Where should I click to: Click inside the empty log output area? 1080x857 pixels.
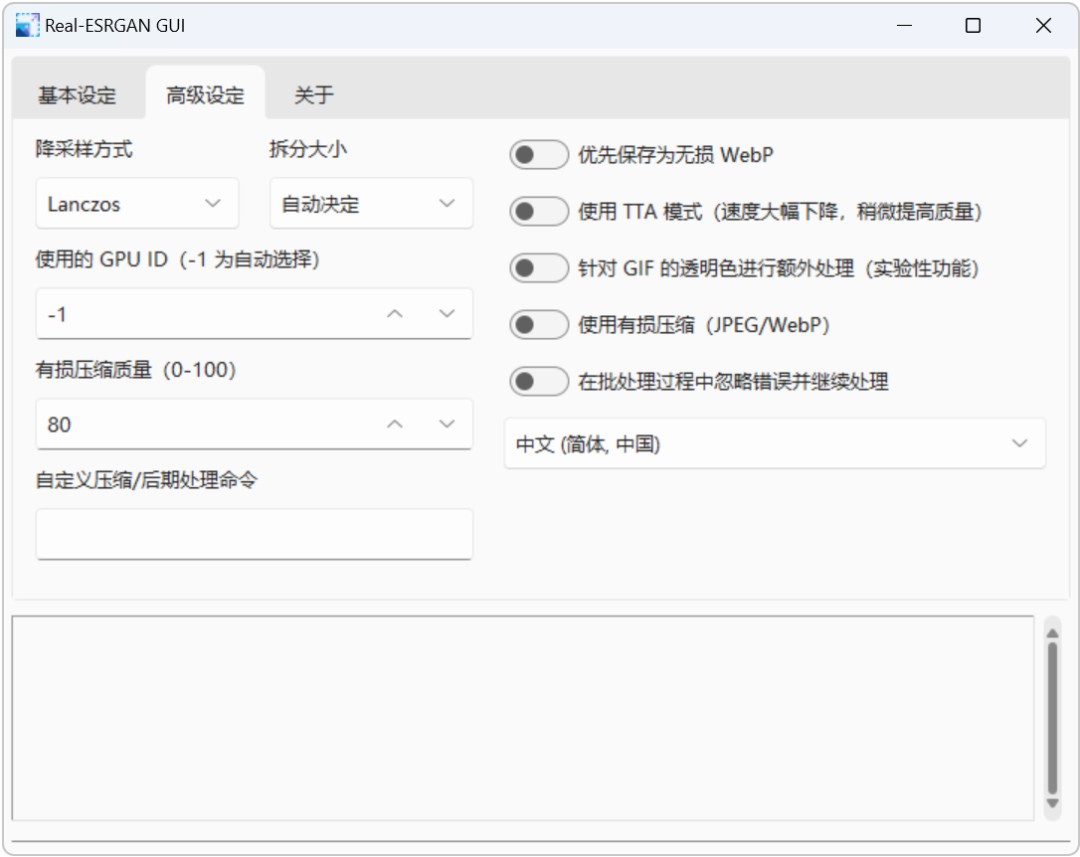click(523, 718)
